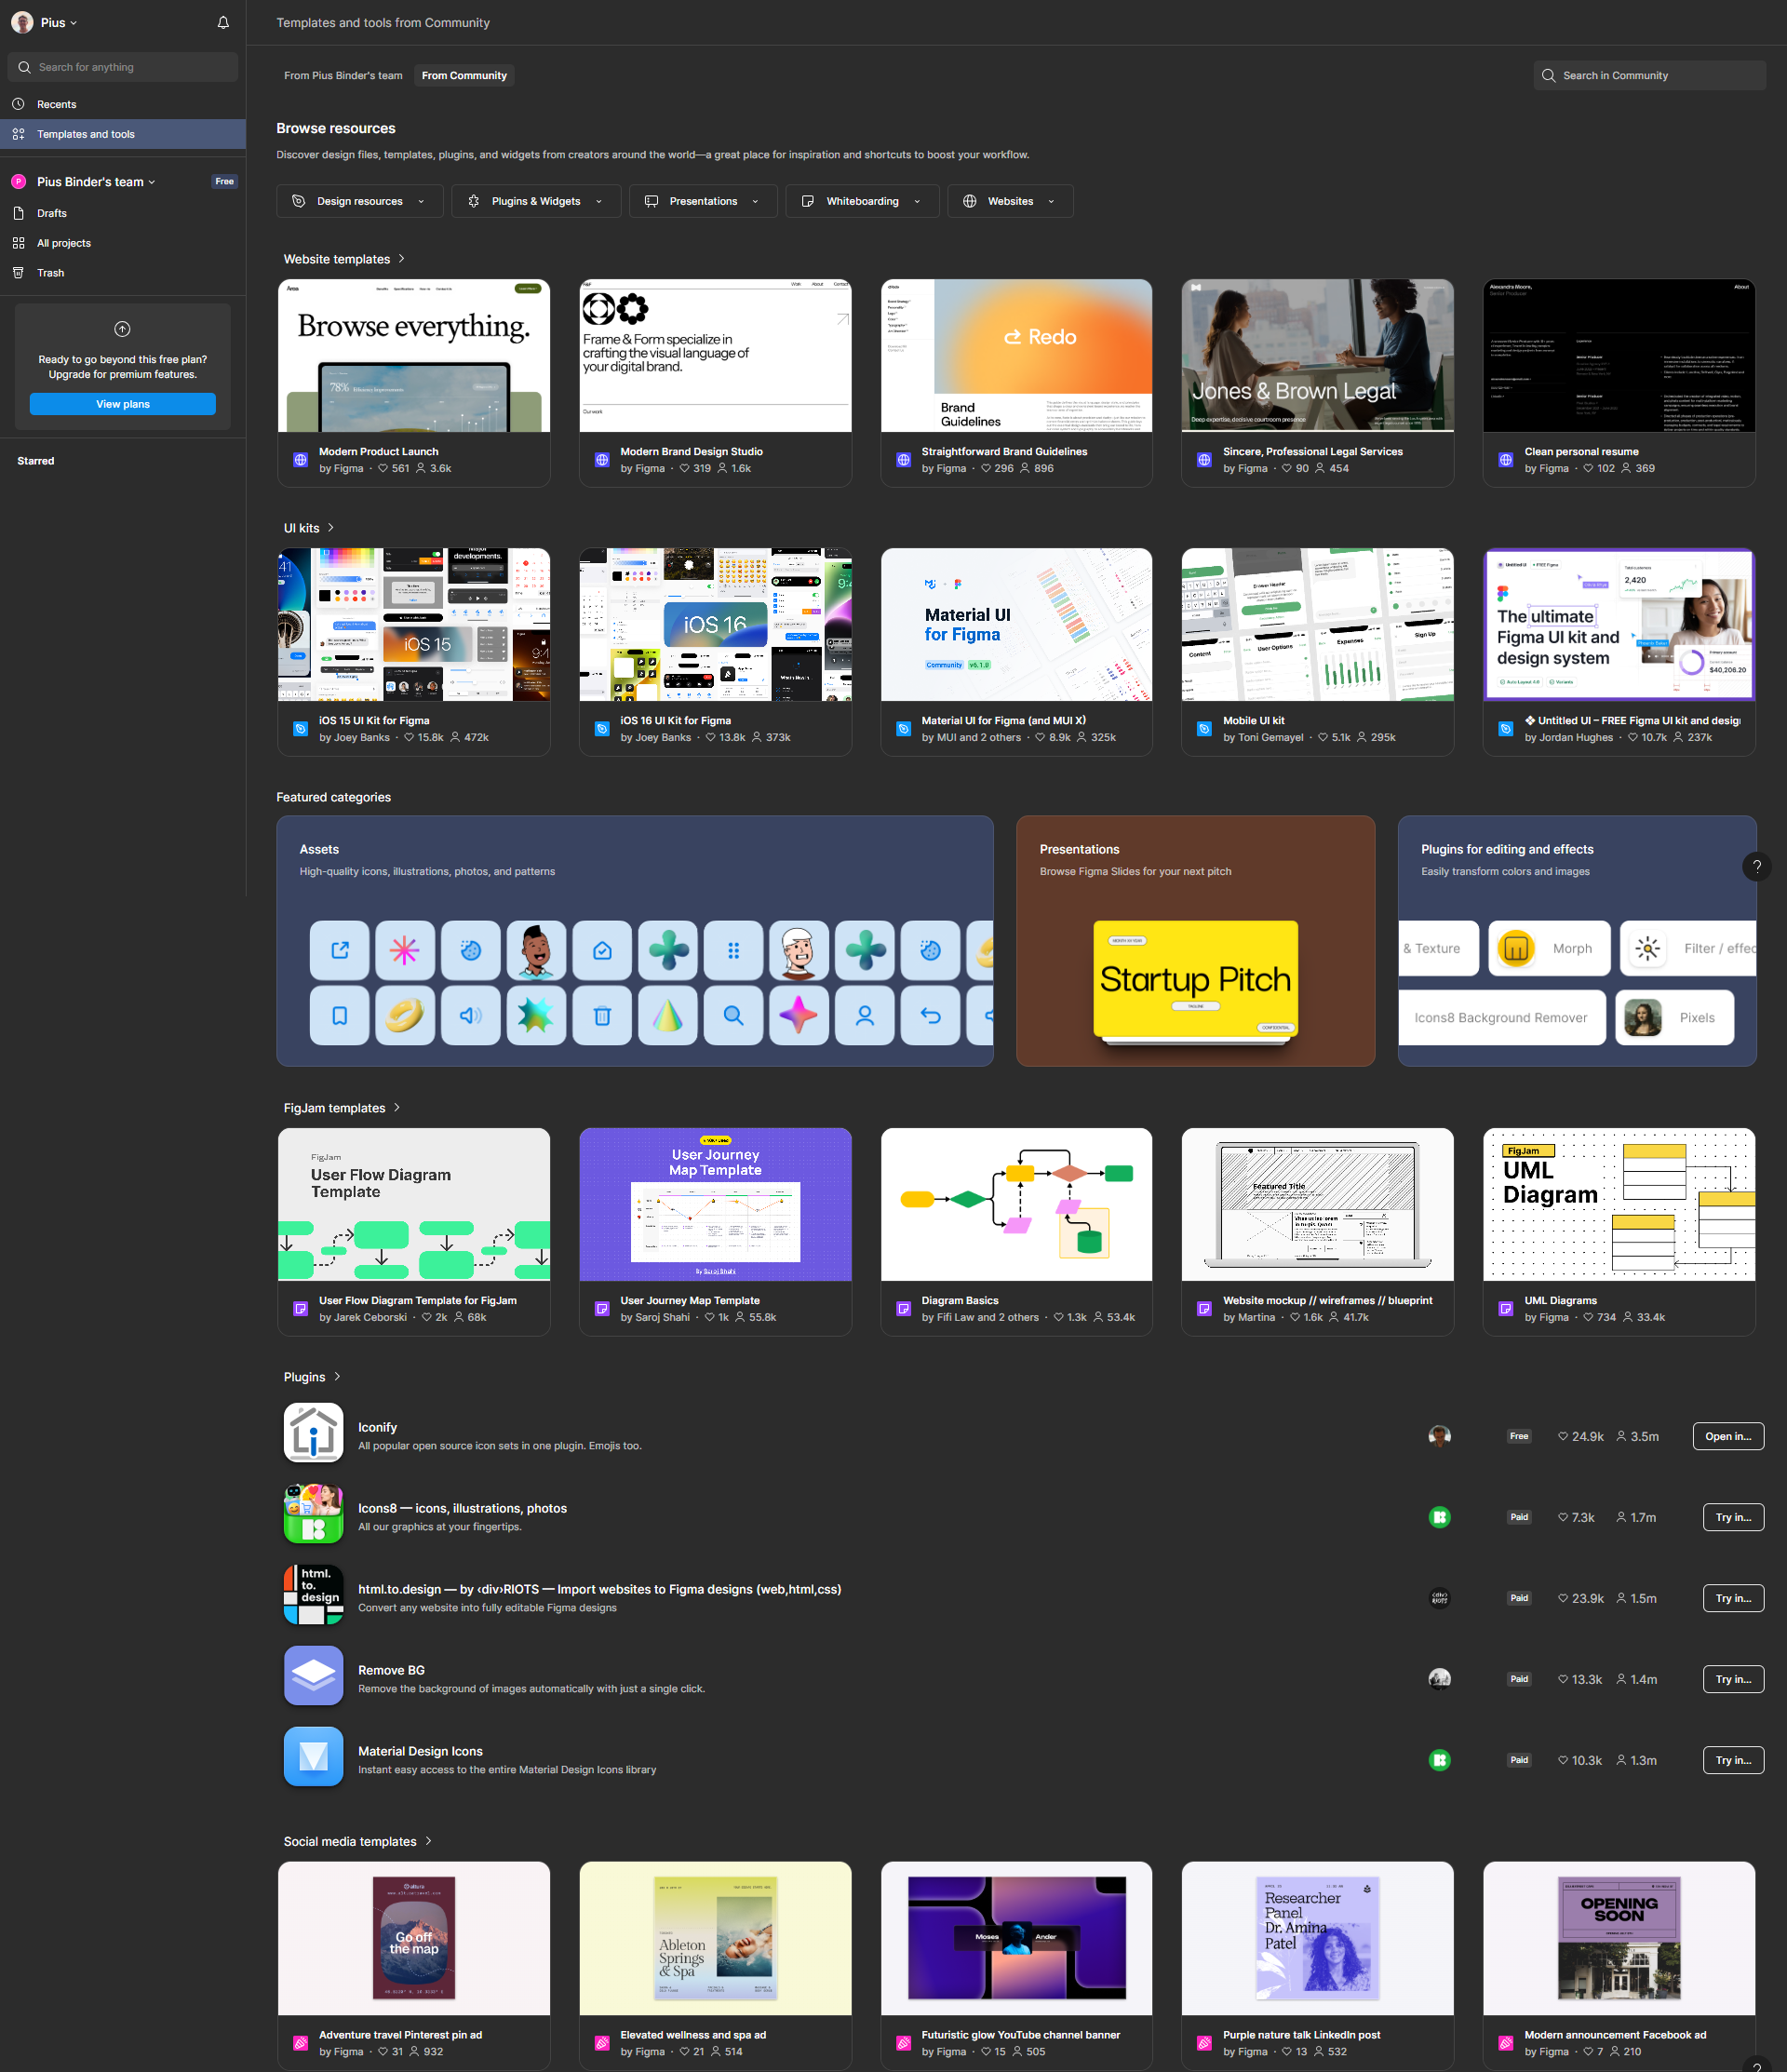Open the Startup Pitch presentation thumbnail
Screen dimensions: 1787x2072
1195,981
